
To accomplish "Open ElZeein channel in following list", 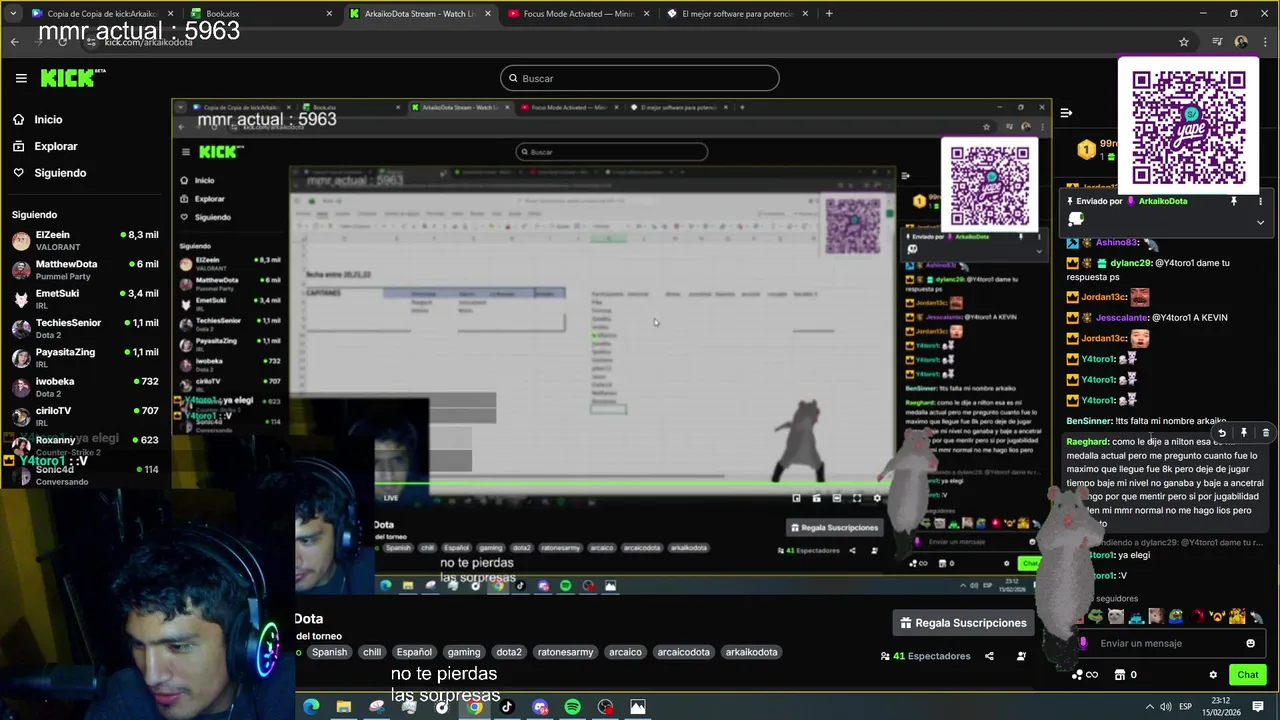I will (85, 241).
